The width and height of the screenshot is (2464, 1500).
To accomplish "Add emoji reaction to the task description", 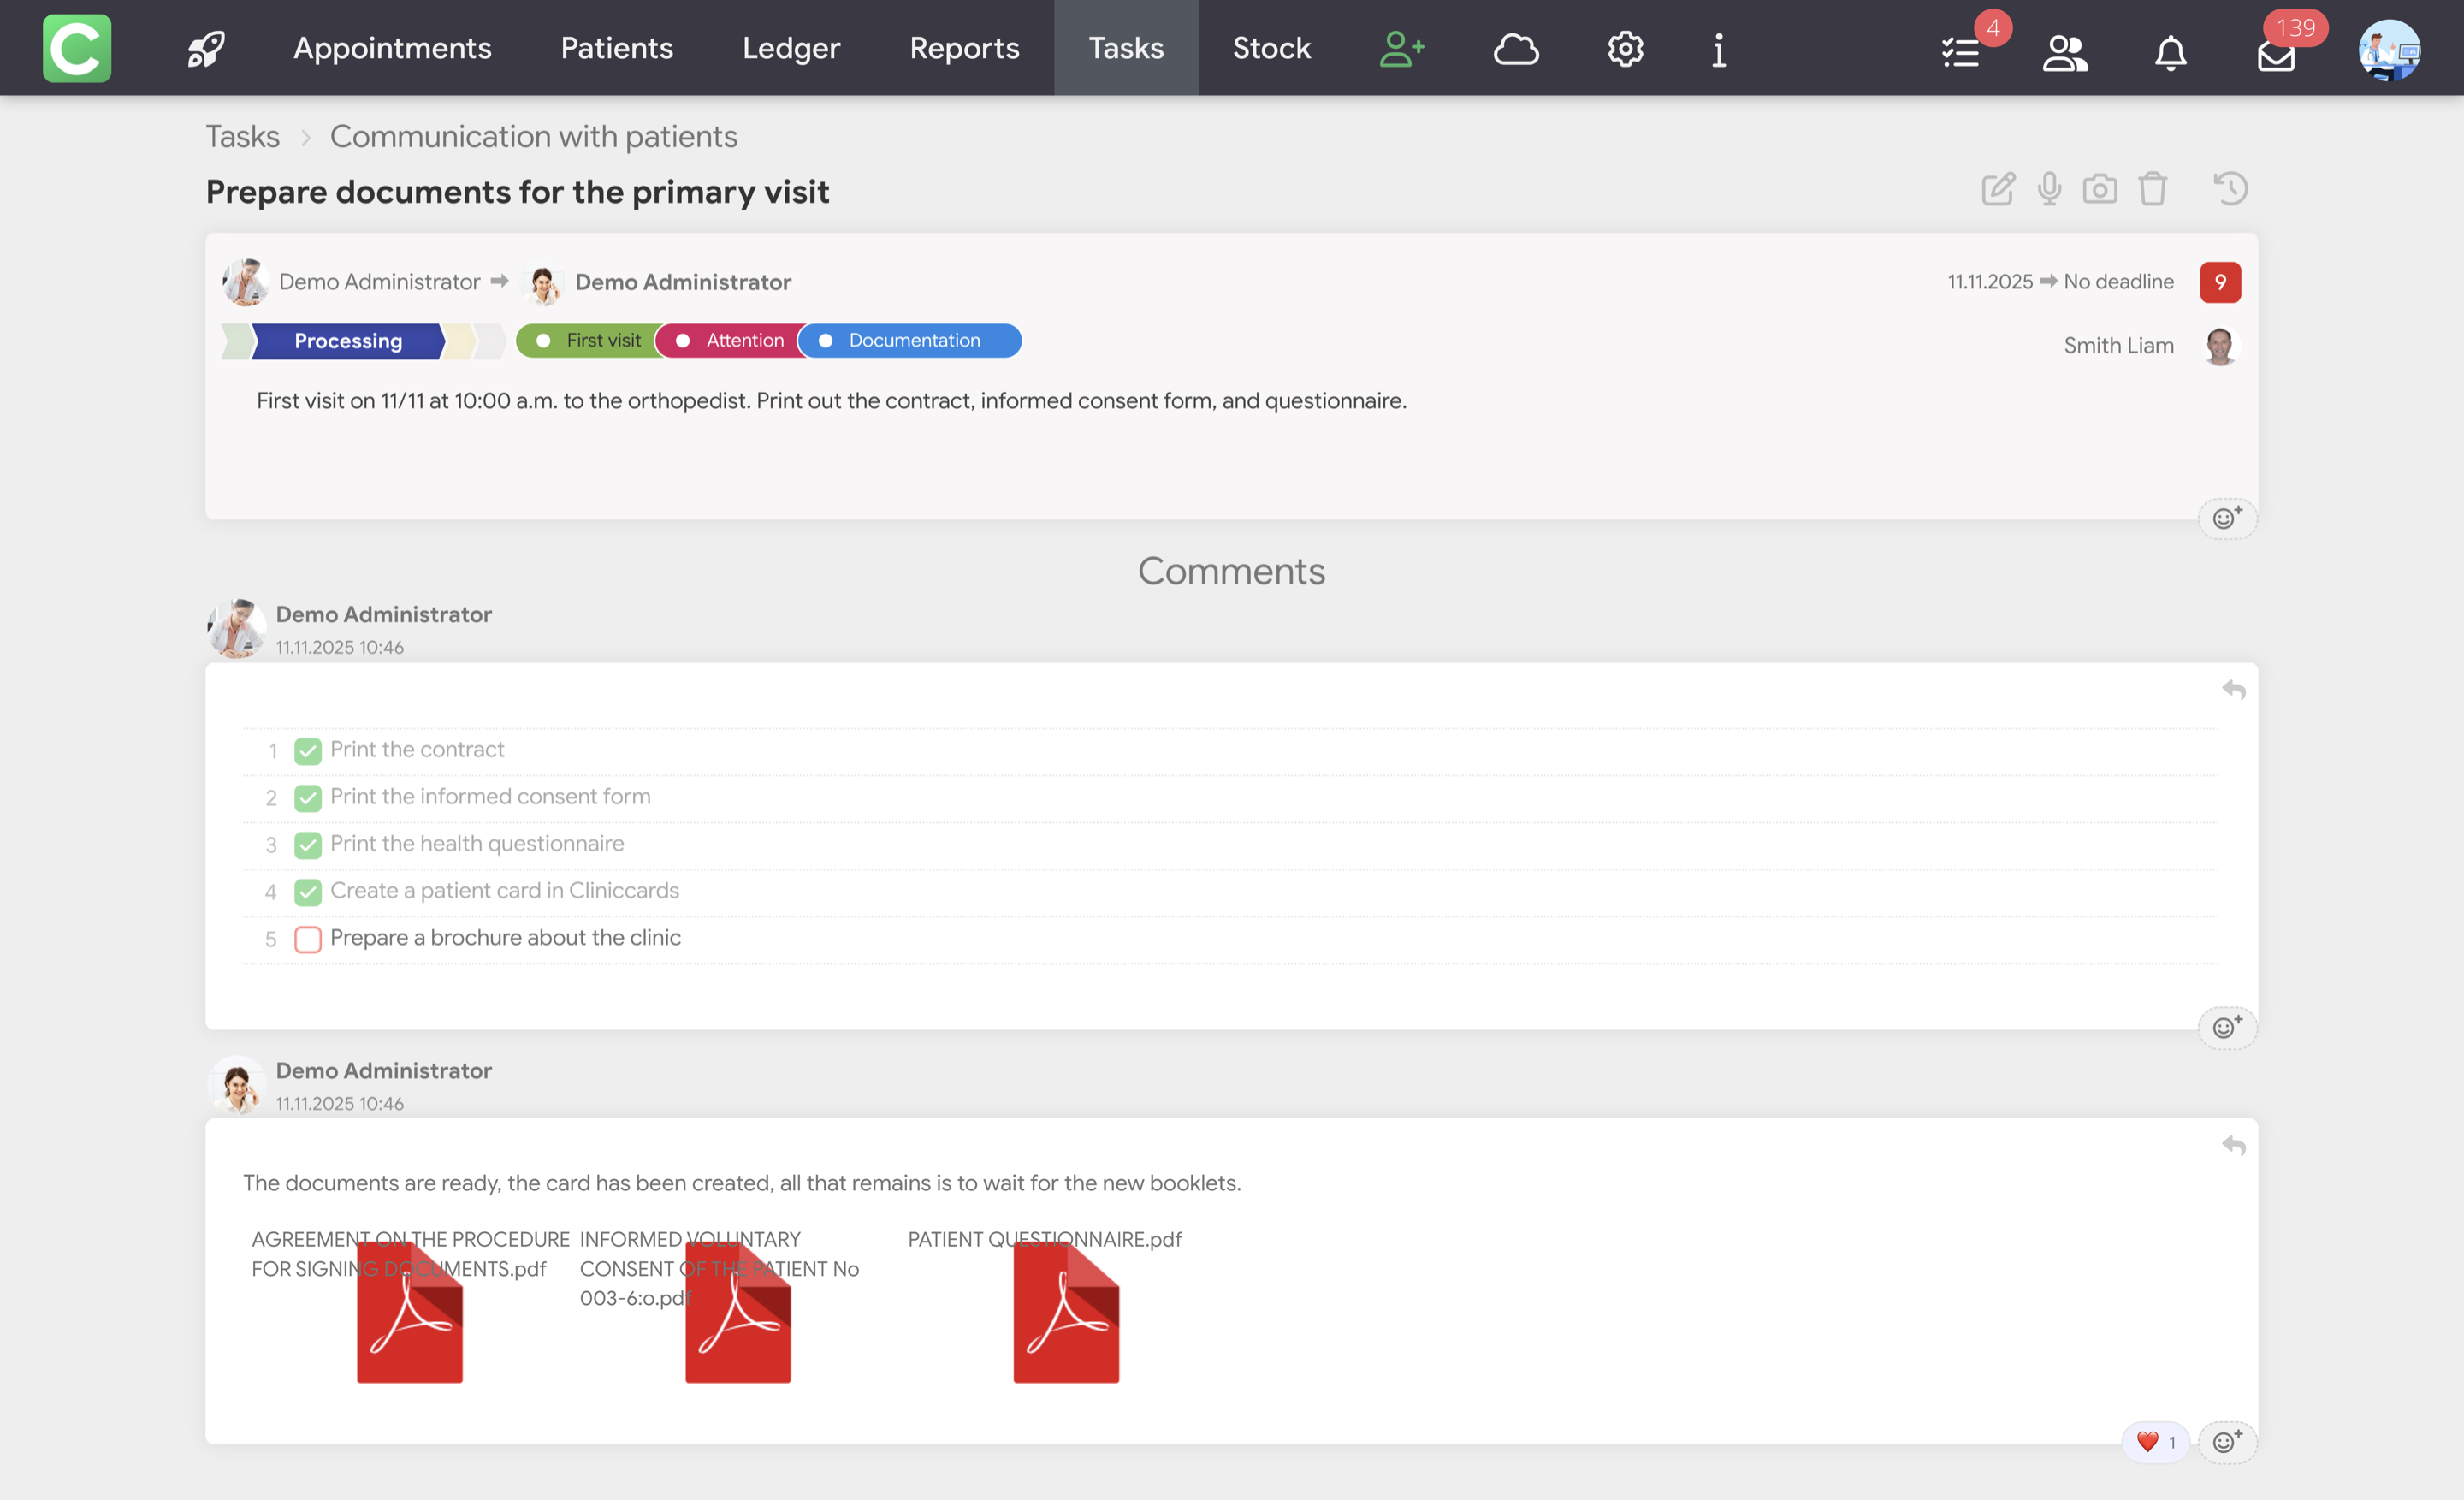I will [2226, 518].
